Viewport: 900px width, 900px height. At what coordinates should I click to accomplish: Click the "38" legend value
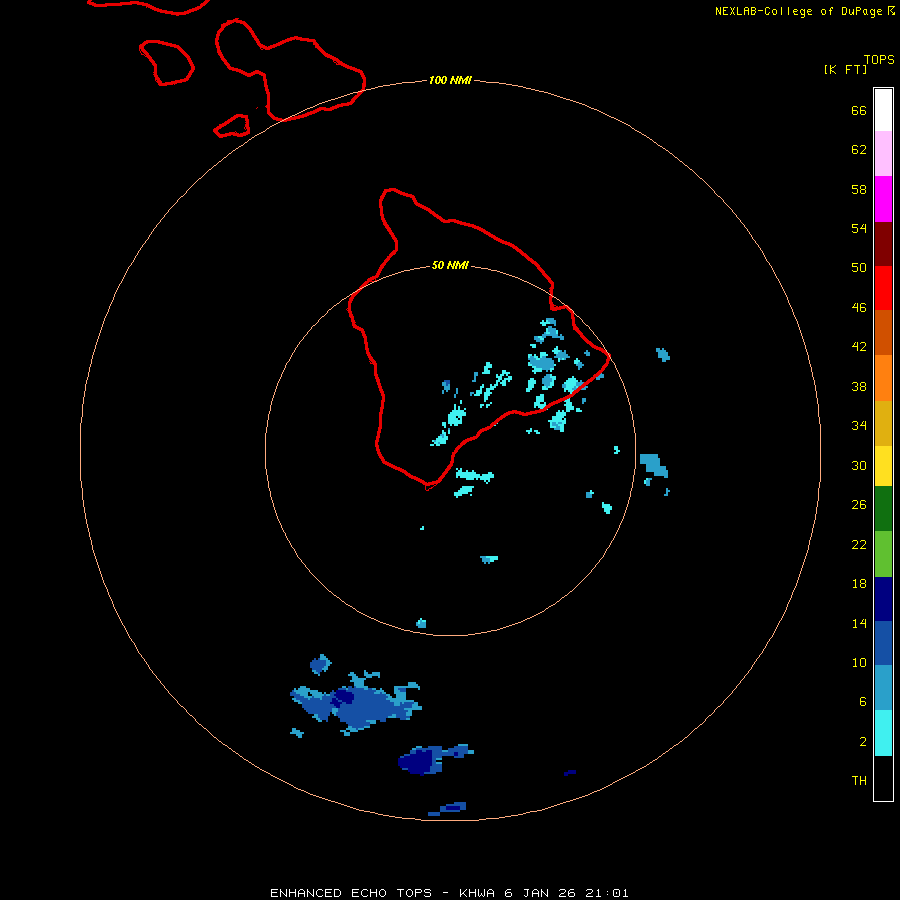(x=859, y=386)
